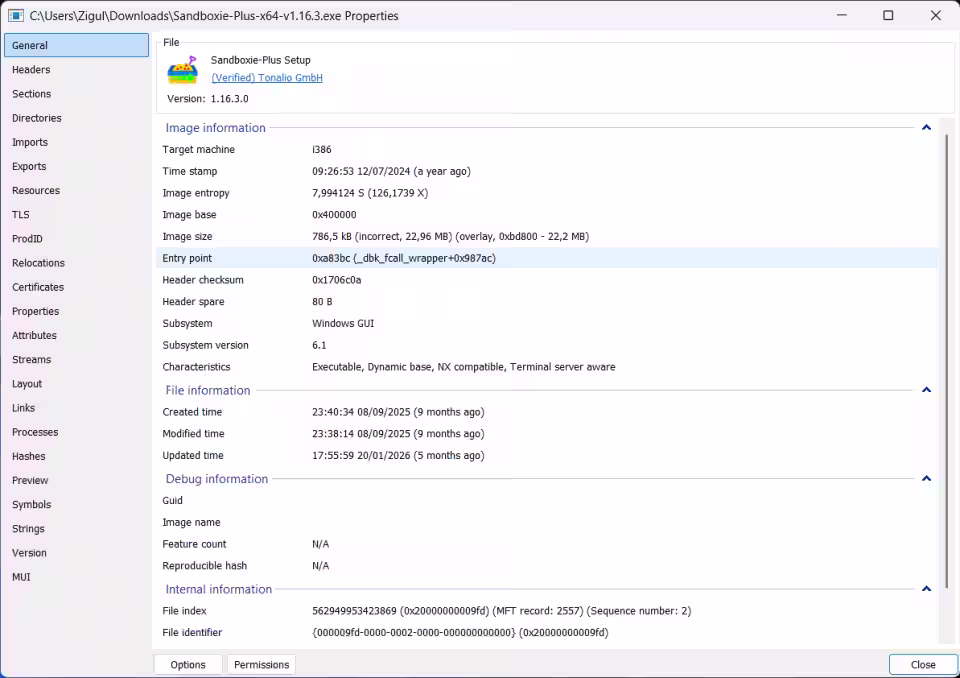The height and width of the screenshot is (678, 960).
Task: Open the Permissions button
Action: [x=261, y=665]
